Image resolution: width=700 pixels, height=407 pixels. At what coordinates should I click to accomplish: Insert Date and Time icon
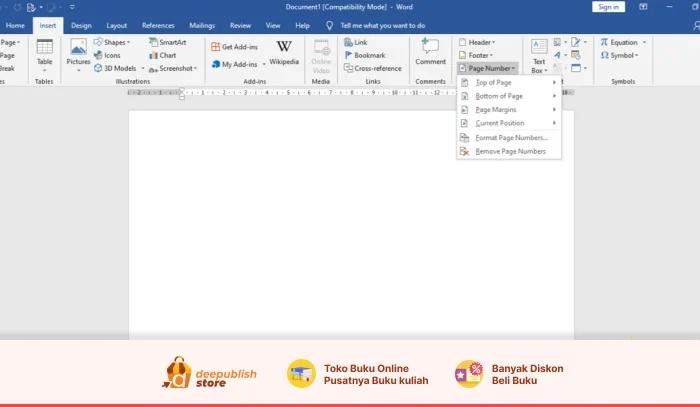[575, 55]
